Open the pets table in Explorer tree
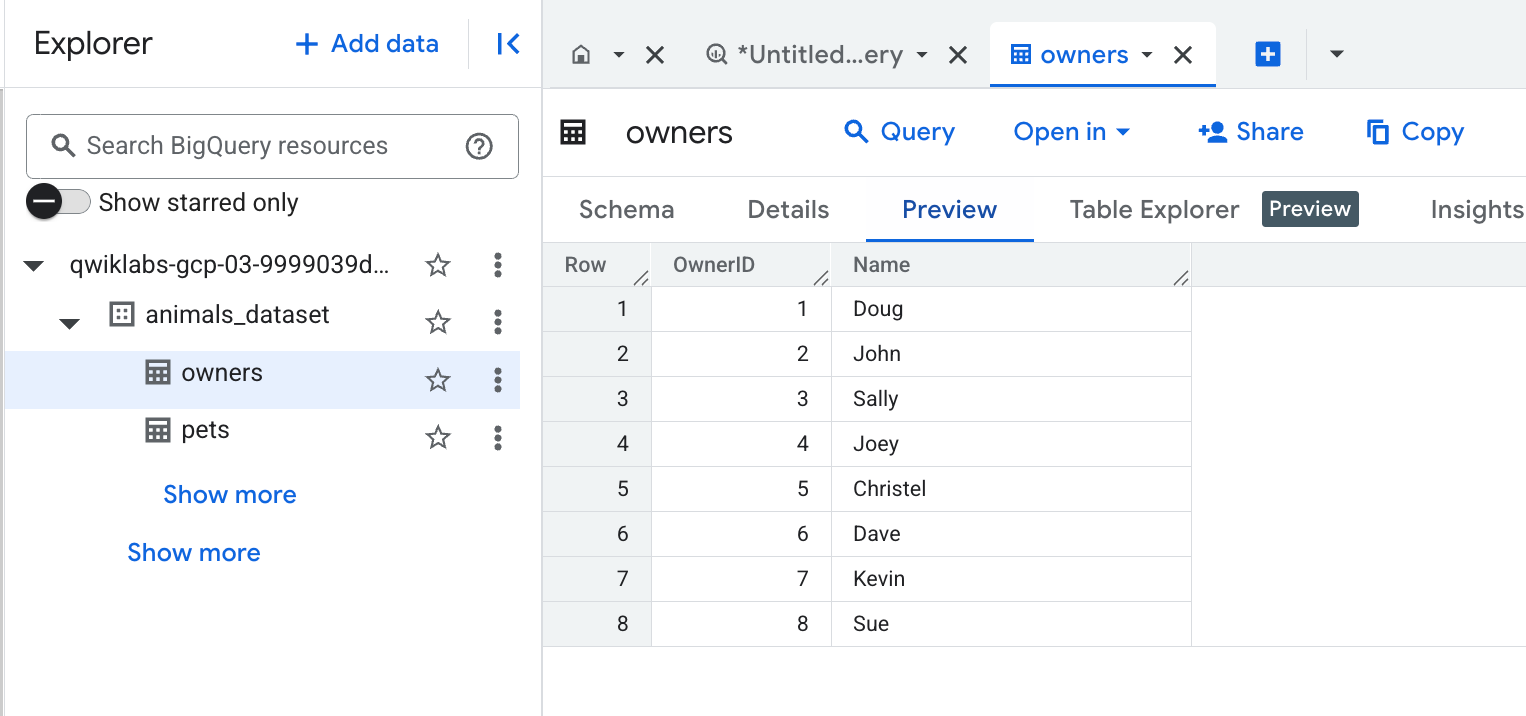1526x716 pixels. pyautogui.click(x=205, y=430)
